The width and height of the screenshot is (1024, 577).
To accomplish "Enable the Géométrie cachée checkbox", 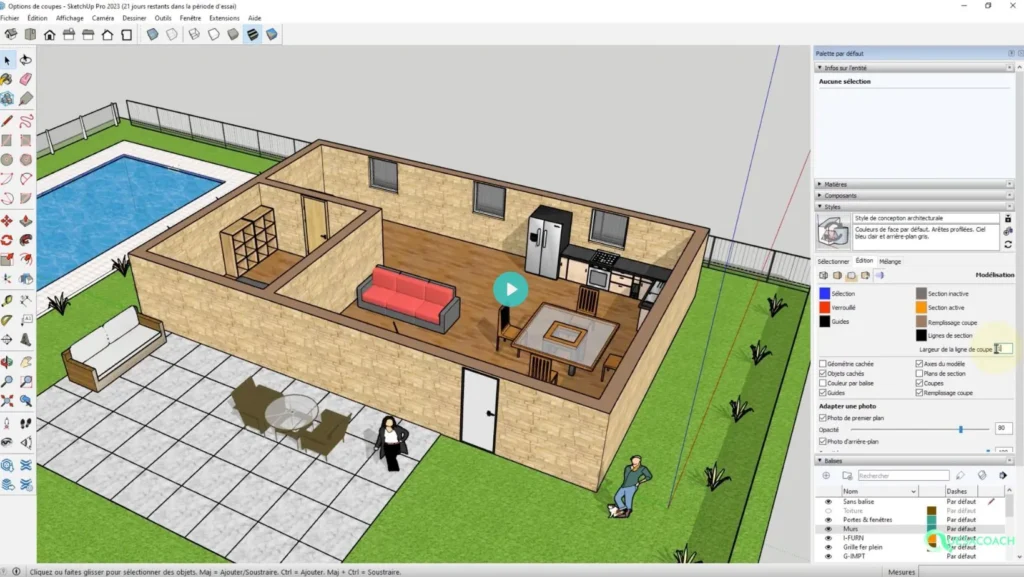I will 823,364.
